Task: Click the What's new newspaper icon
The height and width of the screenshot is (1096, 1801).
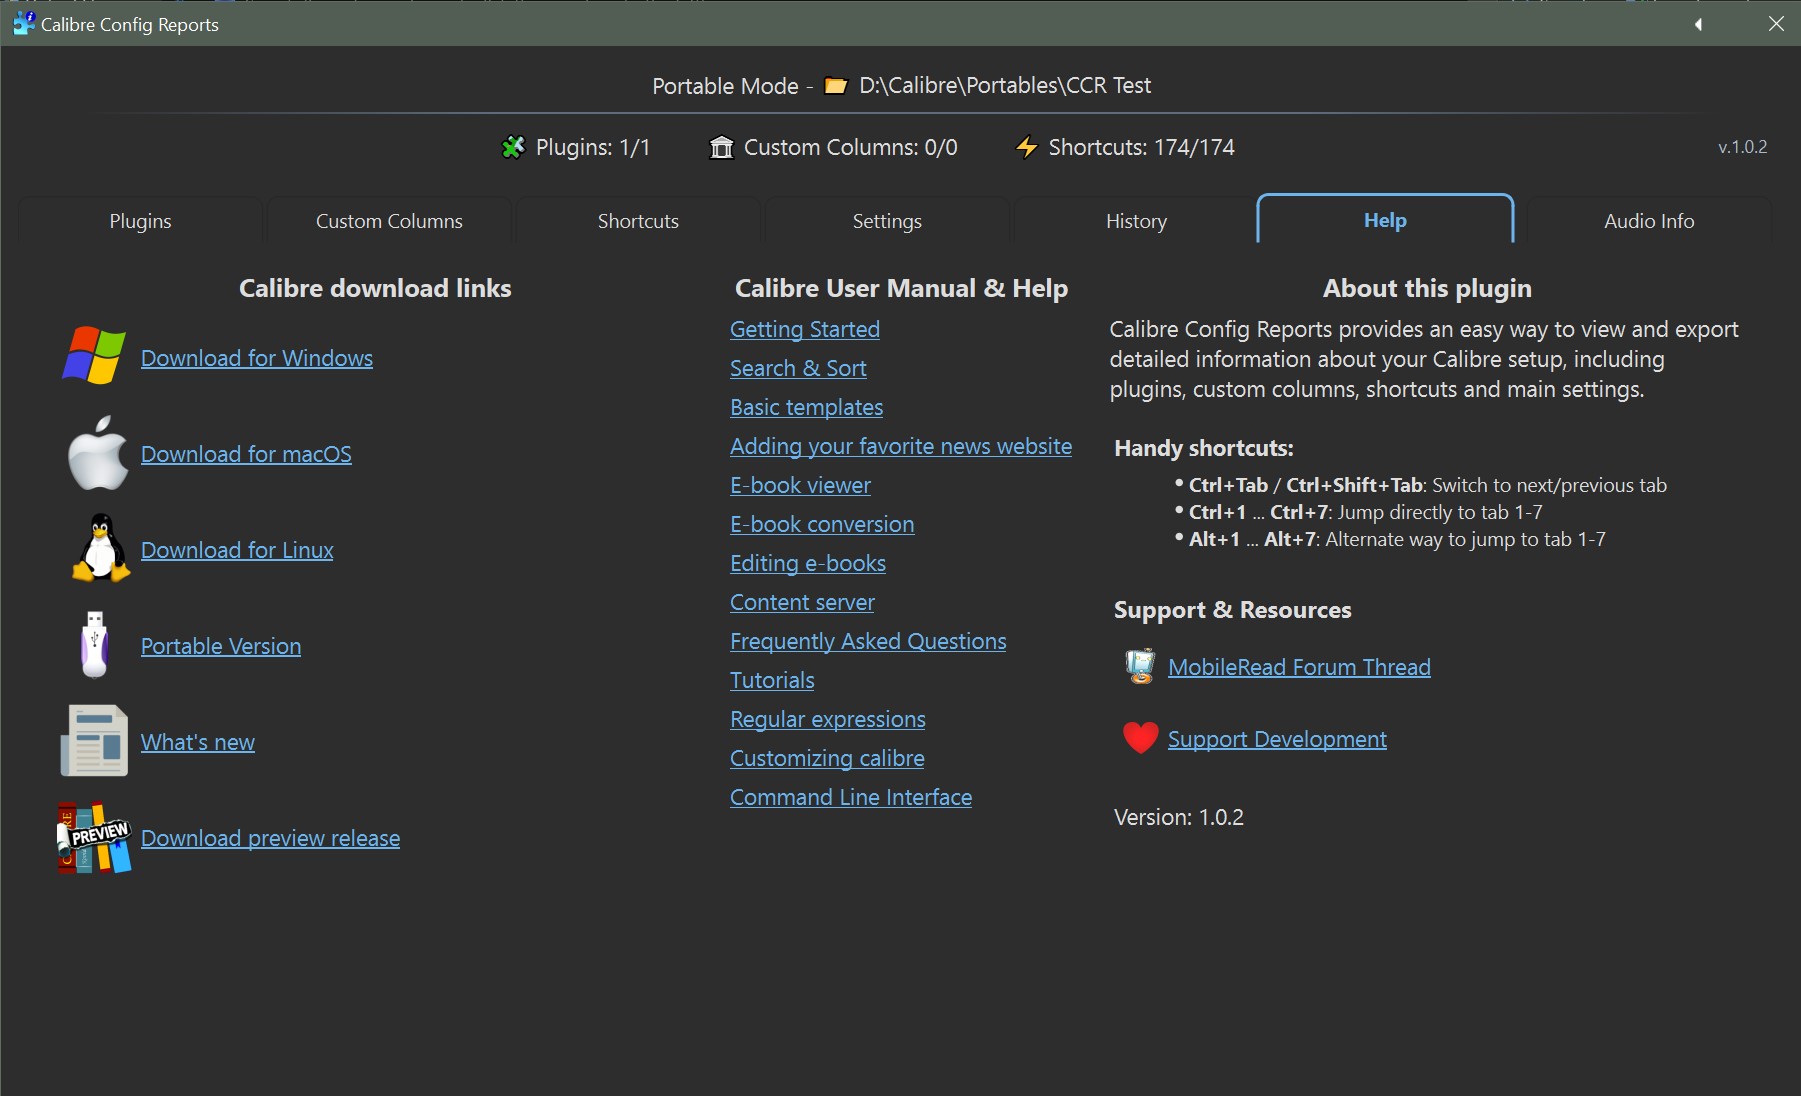Action: pos(95,741)
